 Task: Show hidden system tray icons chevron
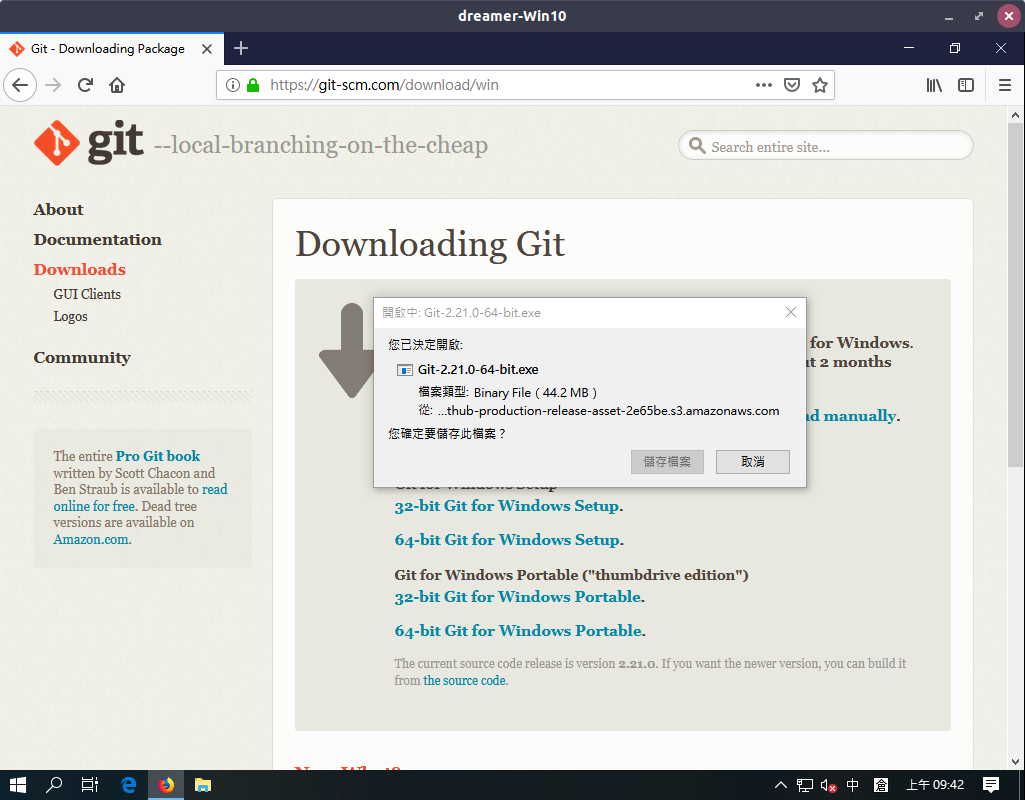click(x=781, y=785)
